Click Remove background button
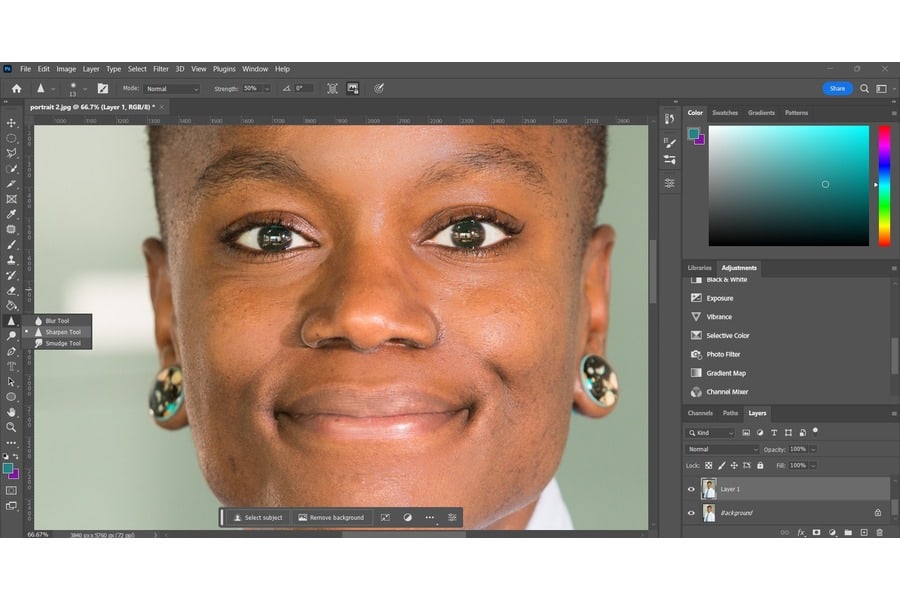This screenshot has width=900, height=600. (331, 517)
